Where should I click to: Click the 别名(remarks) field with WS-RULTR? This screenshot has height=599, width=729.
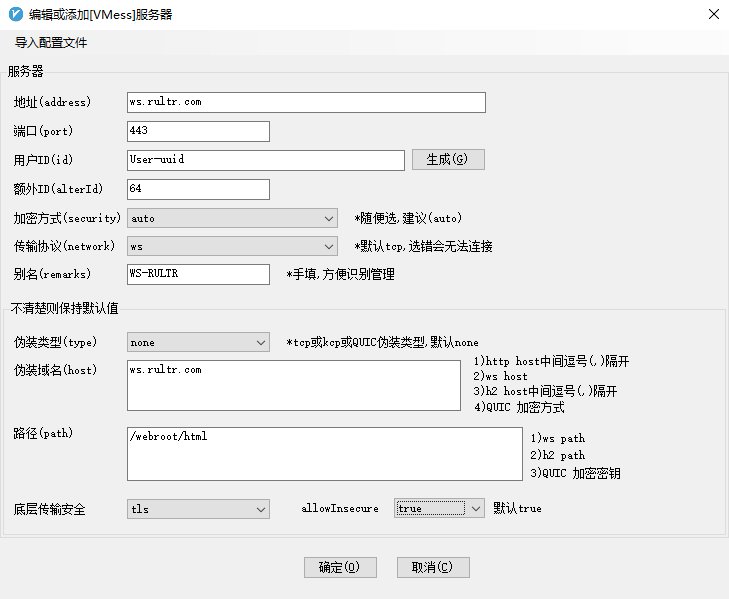(x=198, y=274)
